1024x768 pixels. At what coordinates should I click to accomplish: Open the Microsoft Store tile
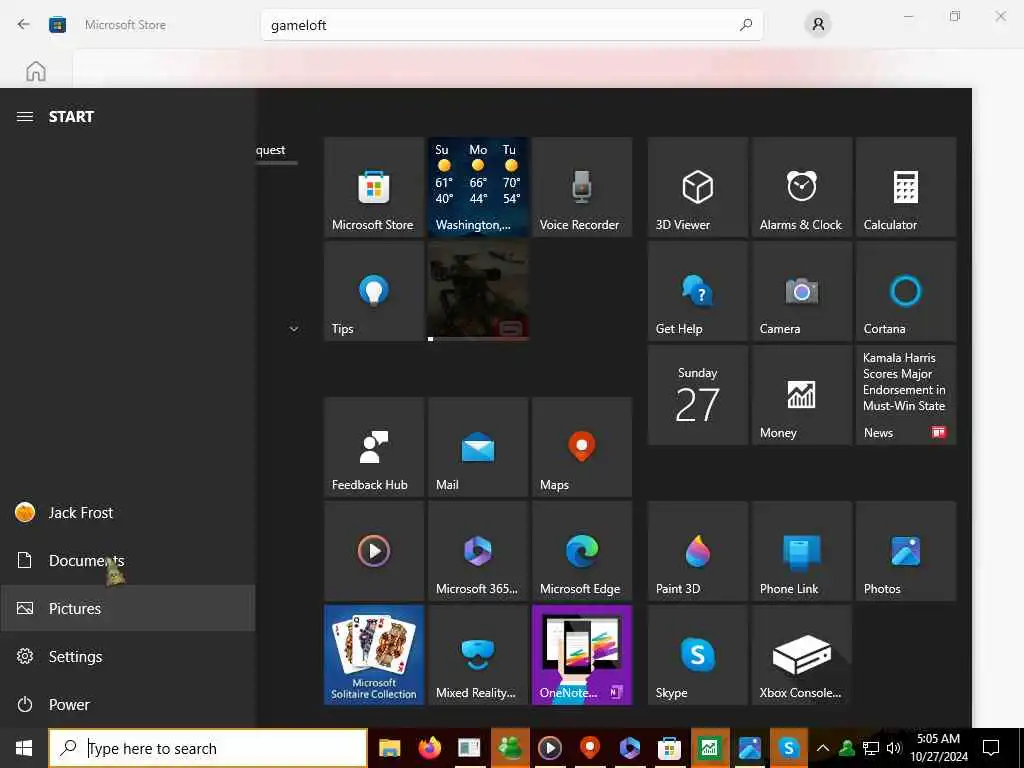pos(374,187)
